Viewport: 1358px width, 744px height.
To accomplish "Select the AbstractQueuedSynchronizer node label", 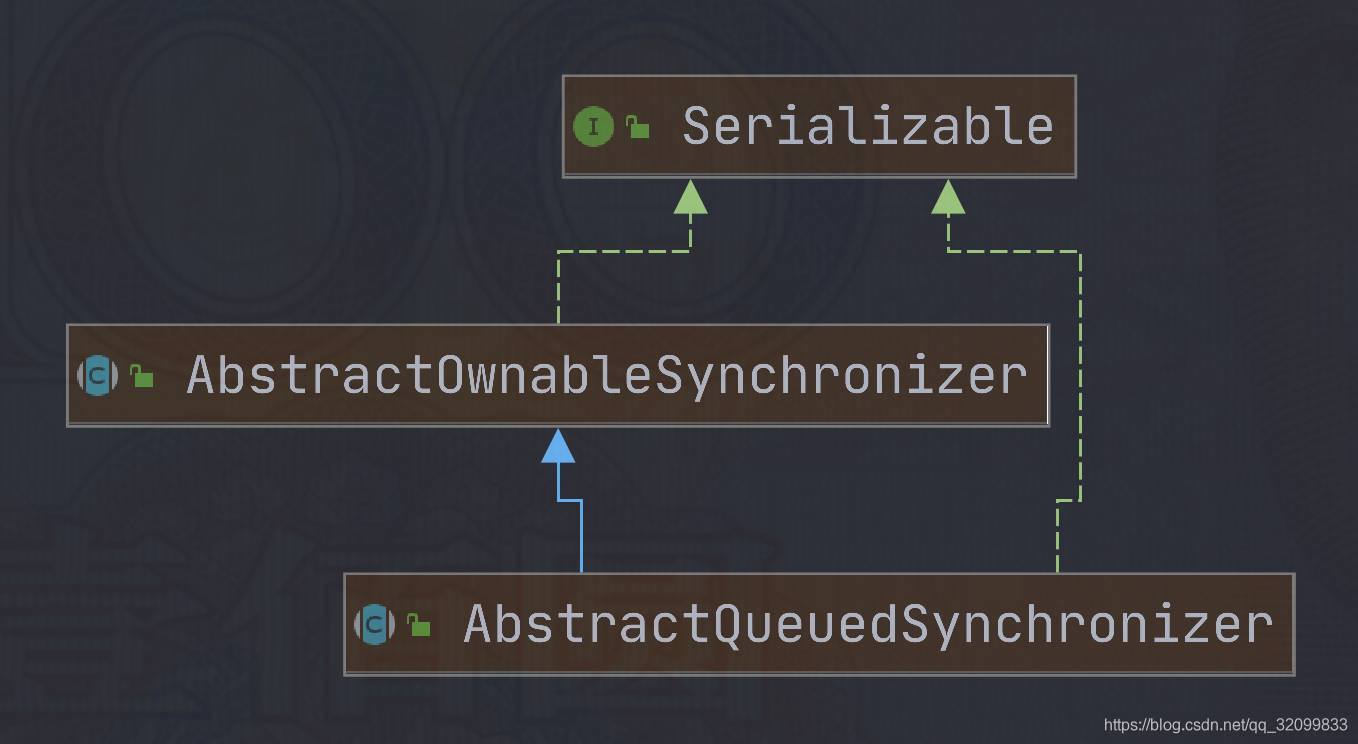I will click(x=869, y=625).
